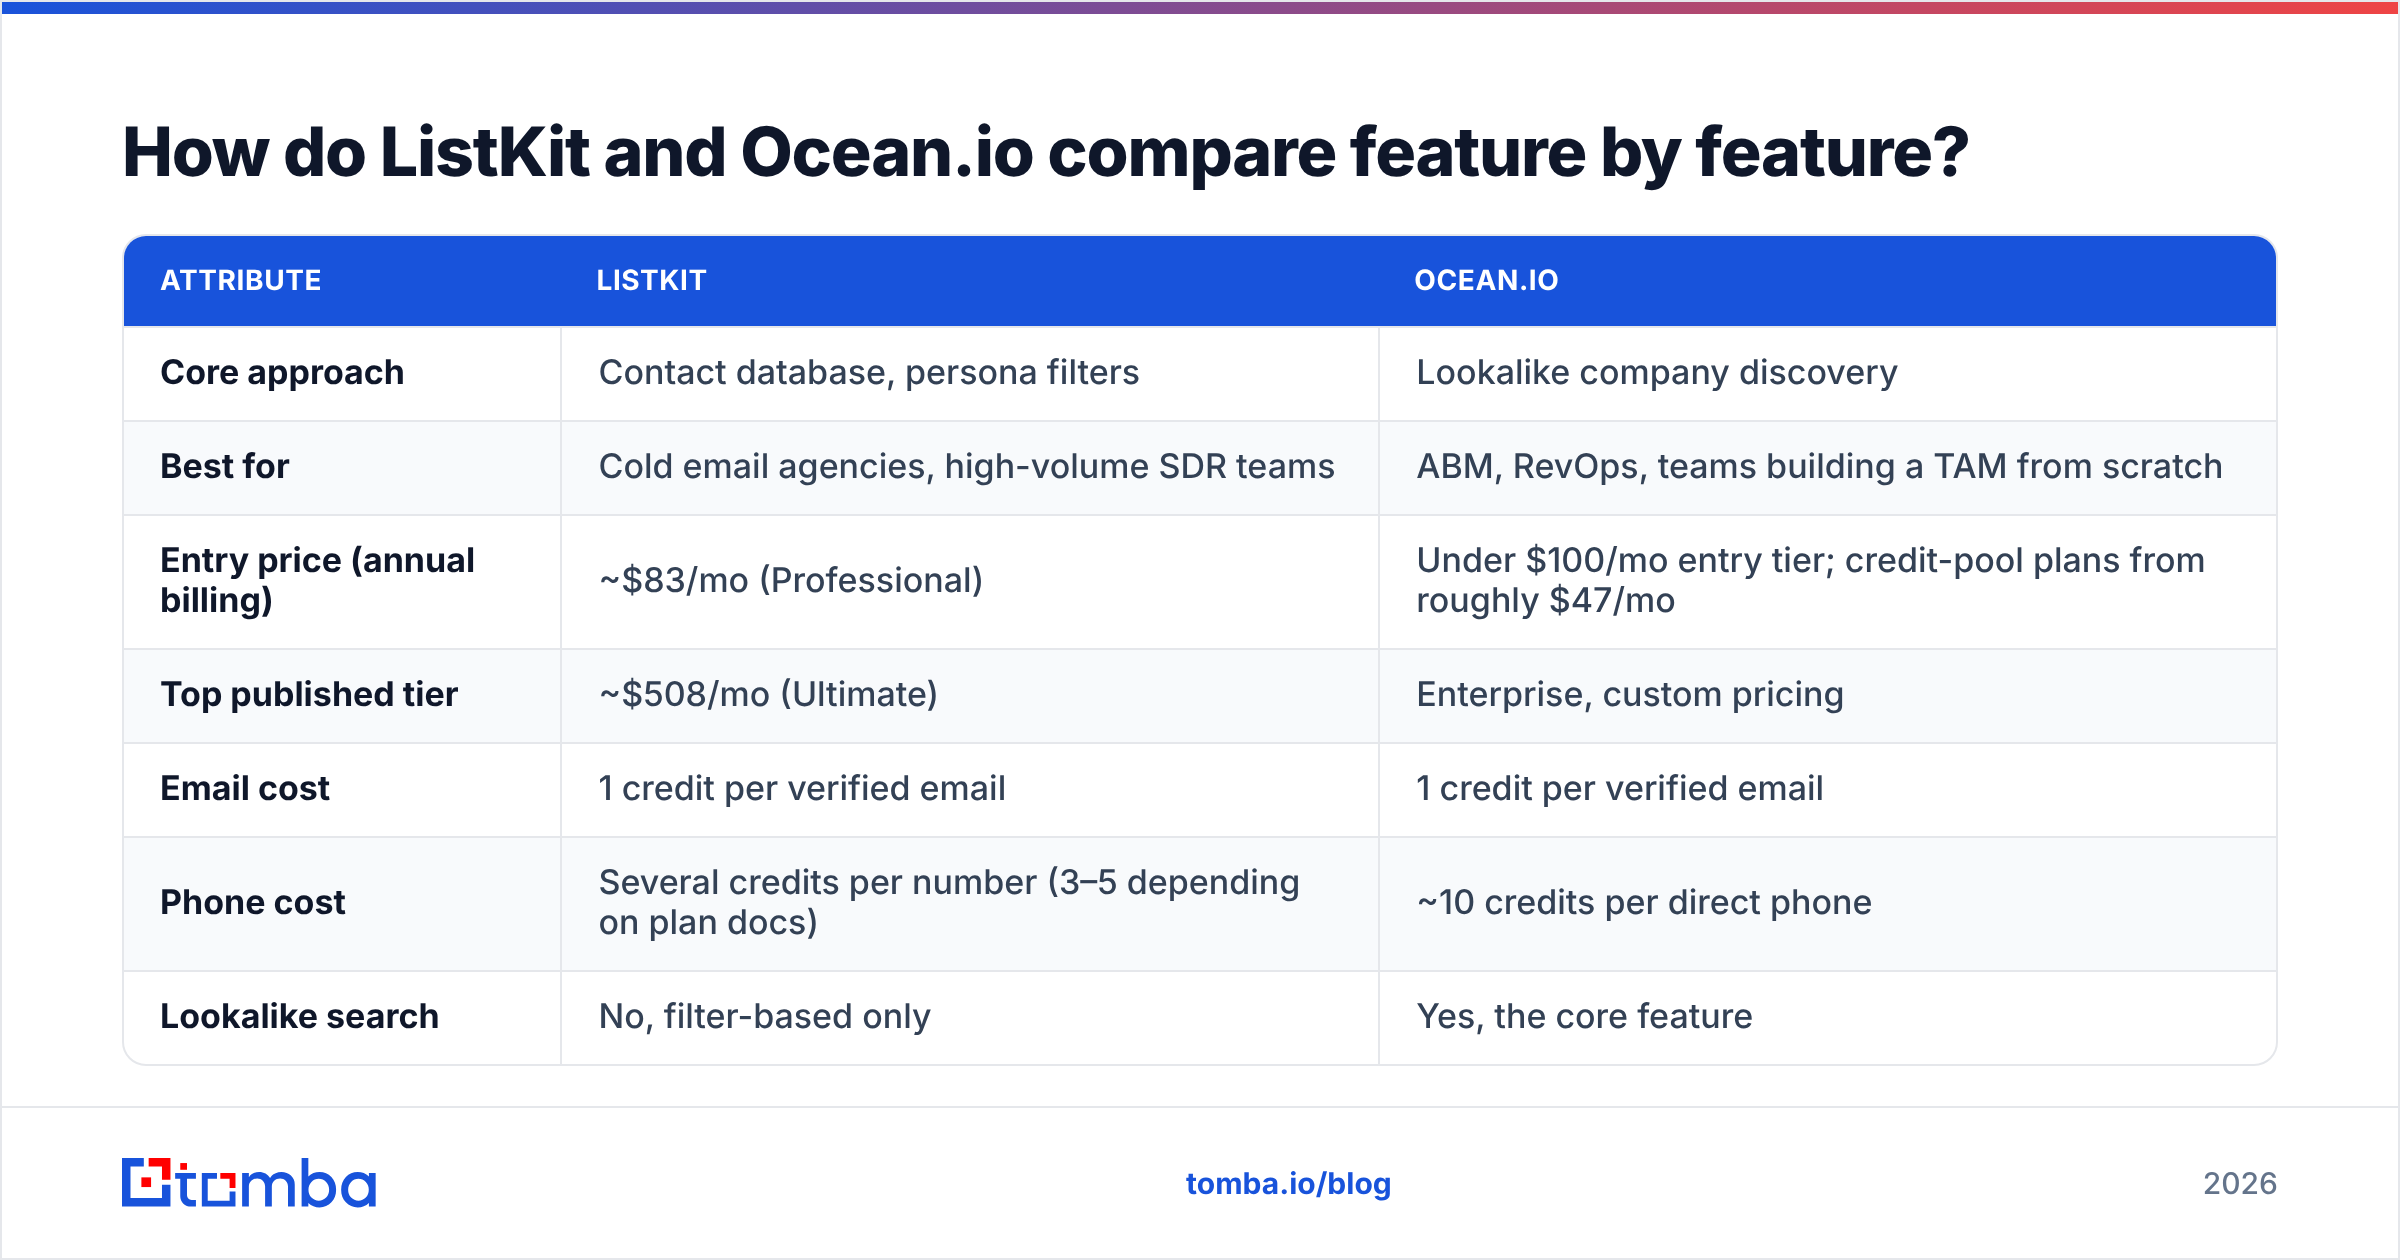Click the 'Top published tier' label
2400x1260 pixels.
(x=309, y=695)
